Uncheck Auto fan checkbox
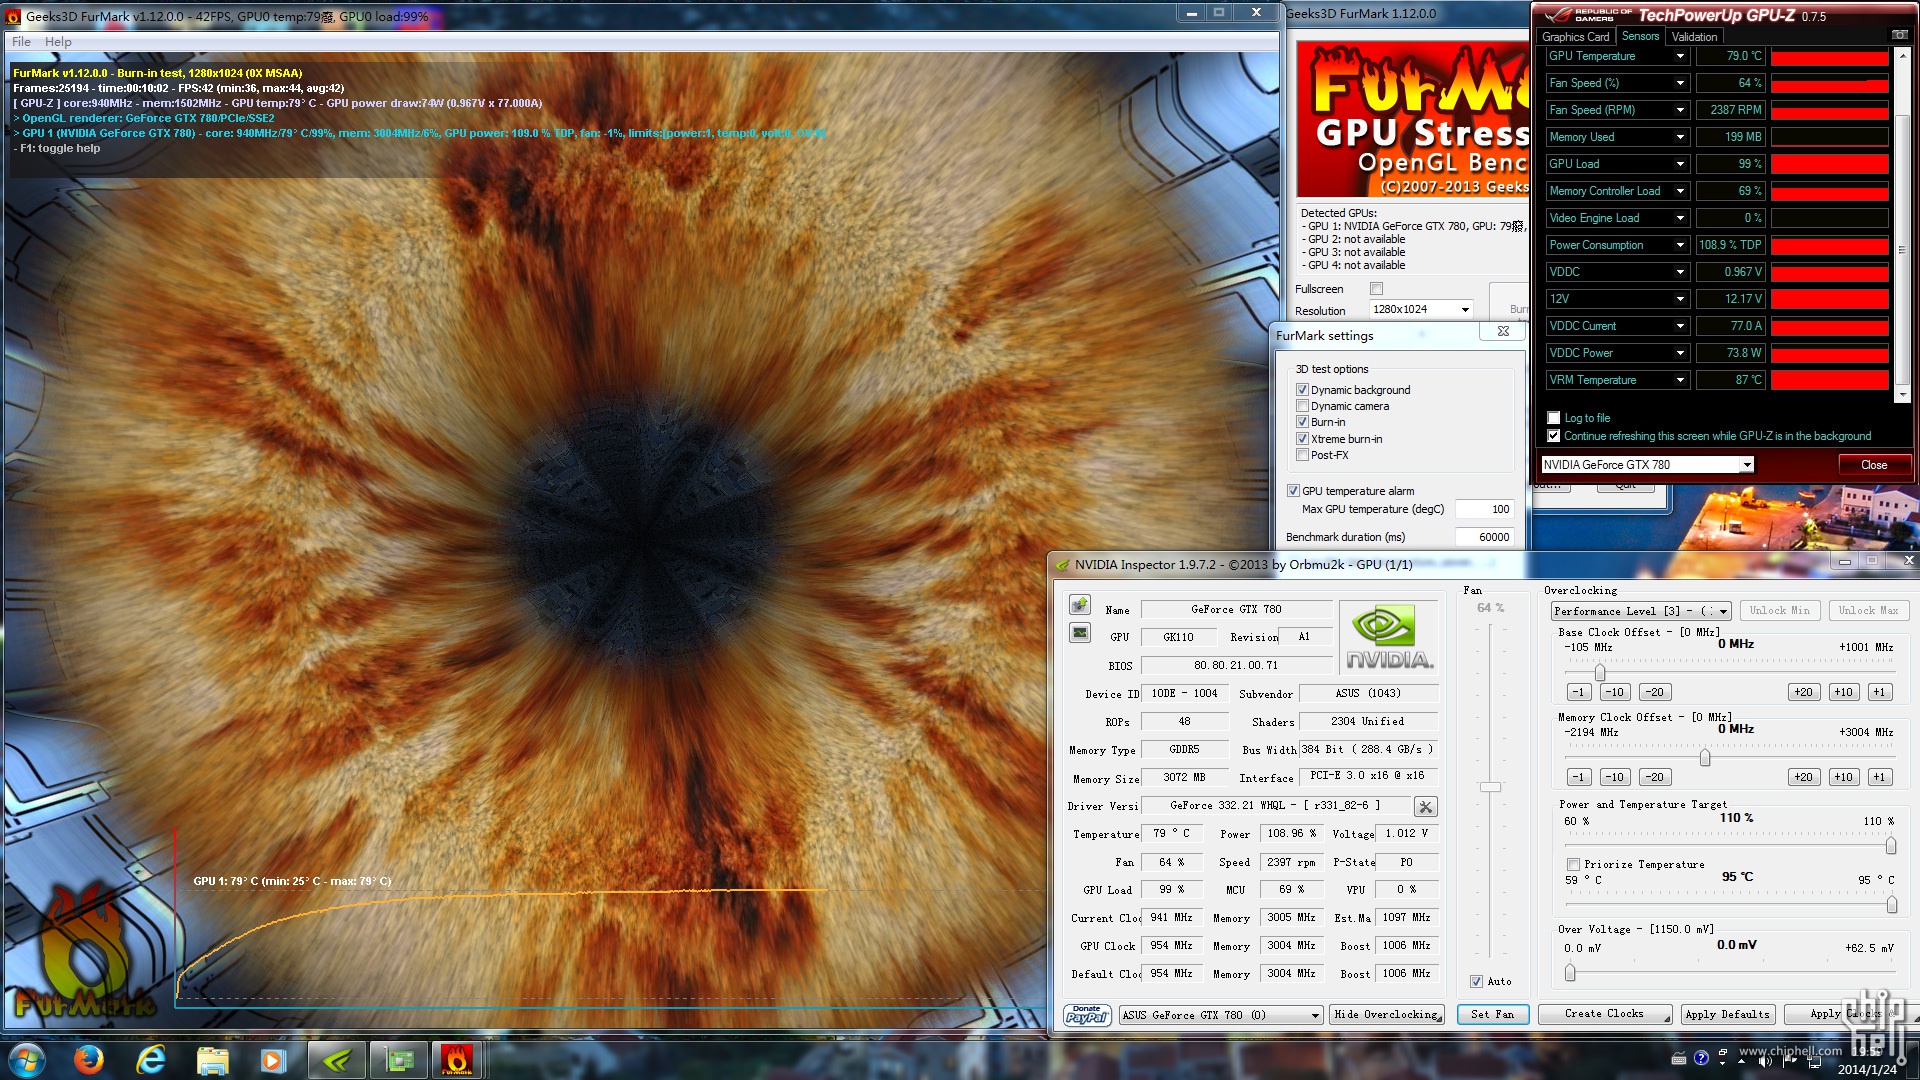Viewport: 1920px width, 1080px height. point(1476,982)
